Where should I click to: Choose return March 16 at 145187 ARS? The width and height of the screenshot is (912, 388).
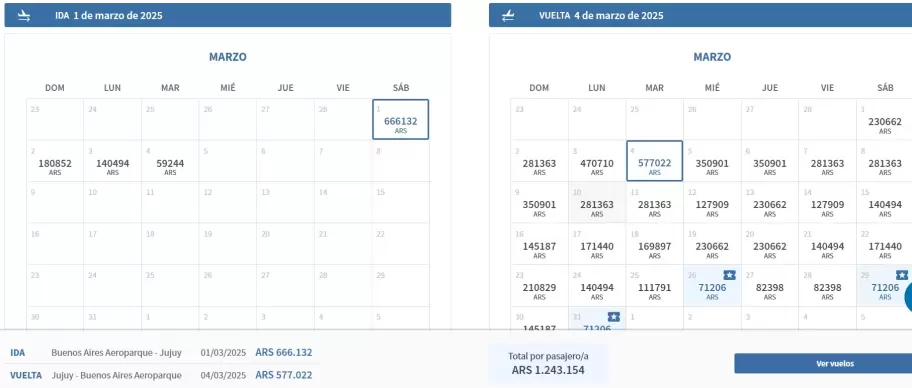(539, 244)
